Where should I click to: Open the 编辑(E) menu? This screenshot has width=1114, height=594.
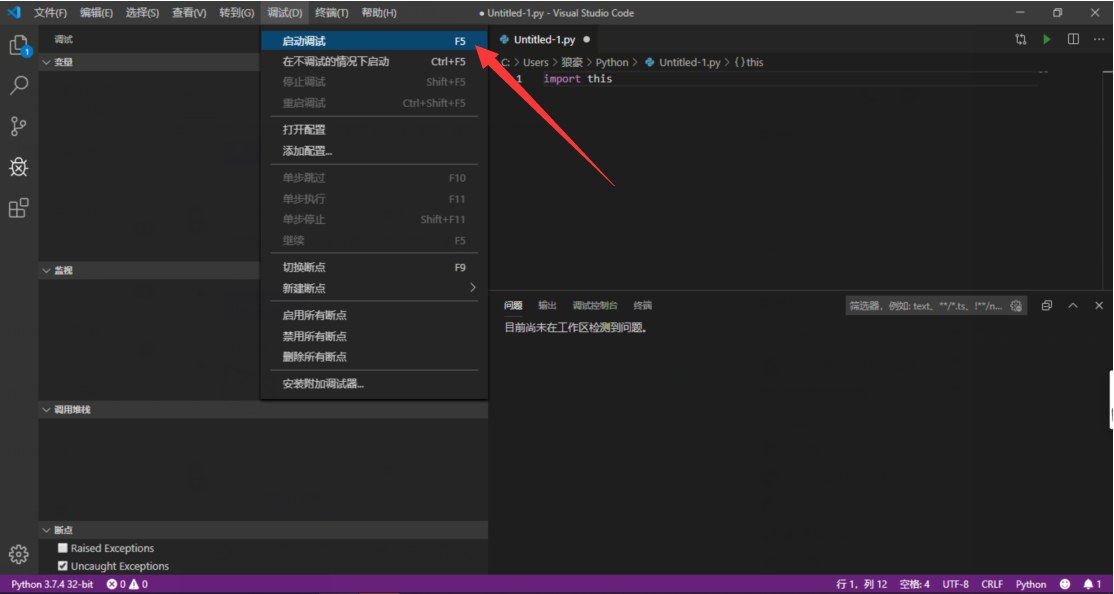pyautogui.click(x=96, y=13)
